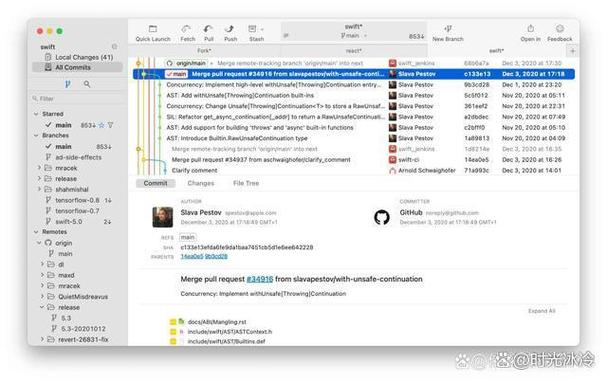Image resolution: width=607 pixels, height=382 pixels.
Task: Push commits with the Push icon
Action: [x=230, y=29]
